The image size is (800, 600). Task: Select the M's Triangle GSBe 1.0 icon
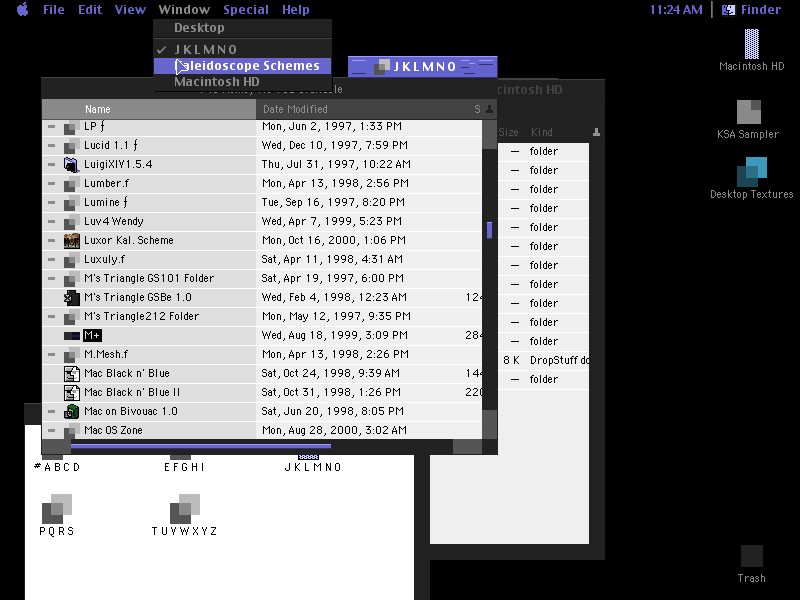71,298
